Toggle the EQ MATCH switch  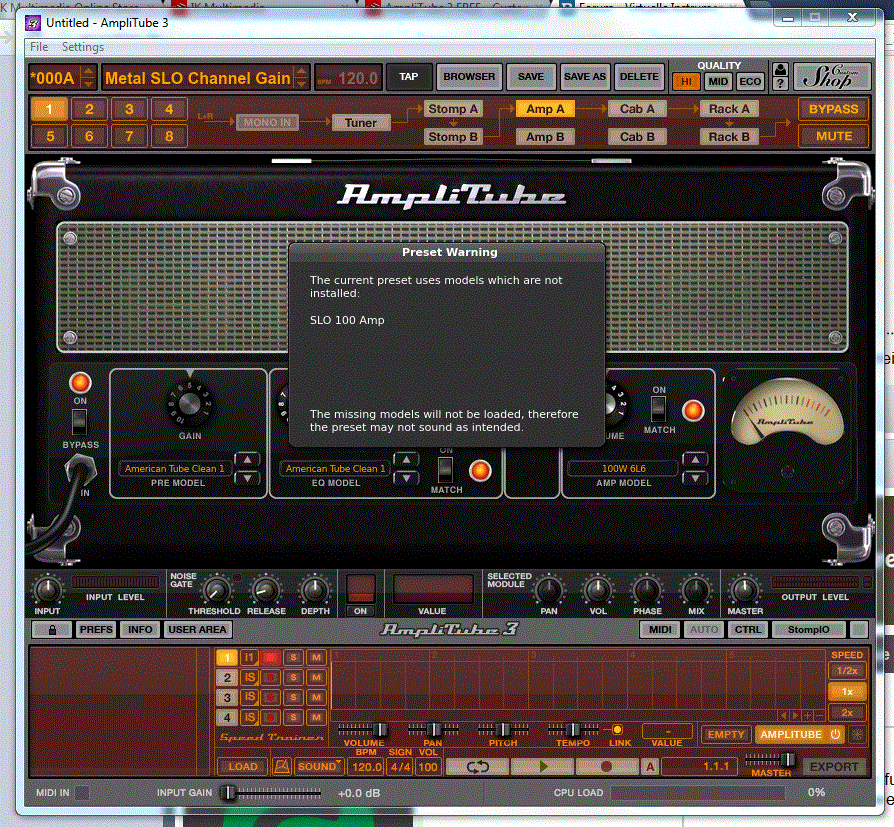click(445, 469)
